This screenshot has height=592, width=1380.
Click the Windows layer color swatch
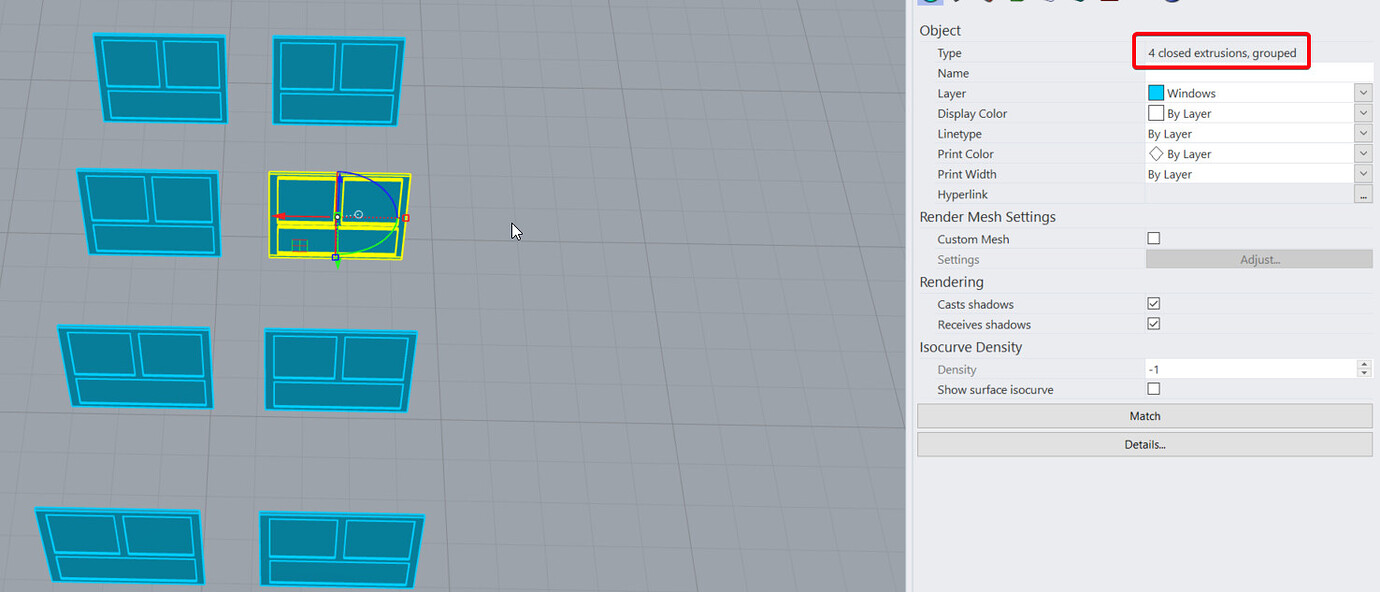click(1156, 92)
